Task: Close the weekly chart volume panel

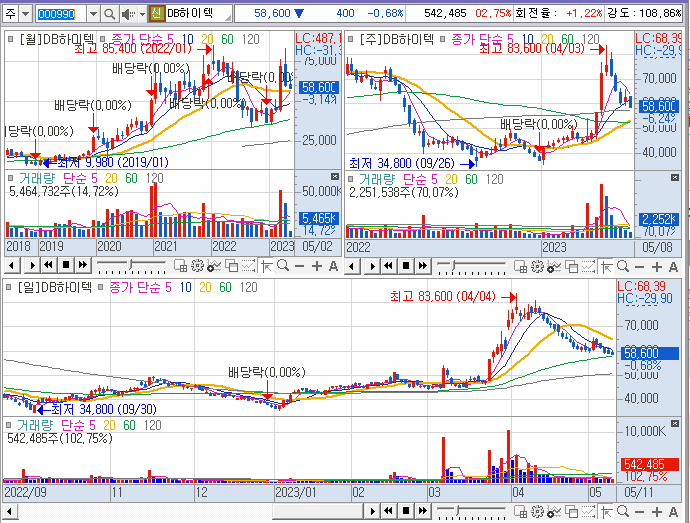Action: click(675, 177)
